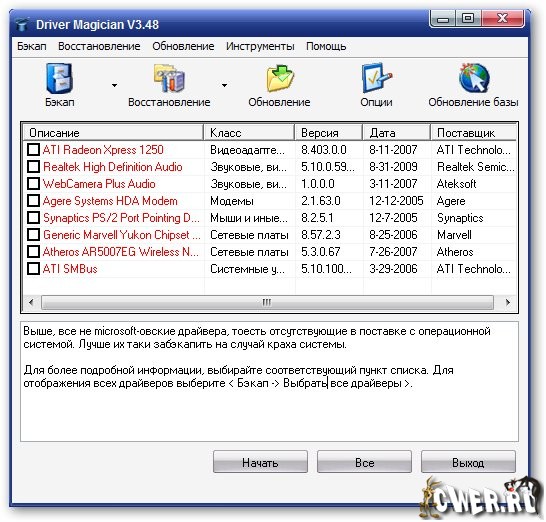
Task: Sort by the Версия column header
Action: (329, 133)
